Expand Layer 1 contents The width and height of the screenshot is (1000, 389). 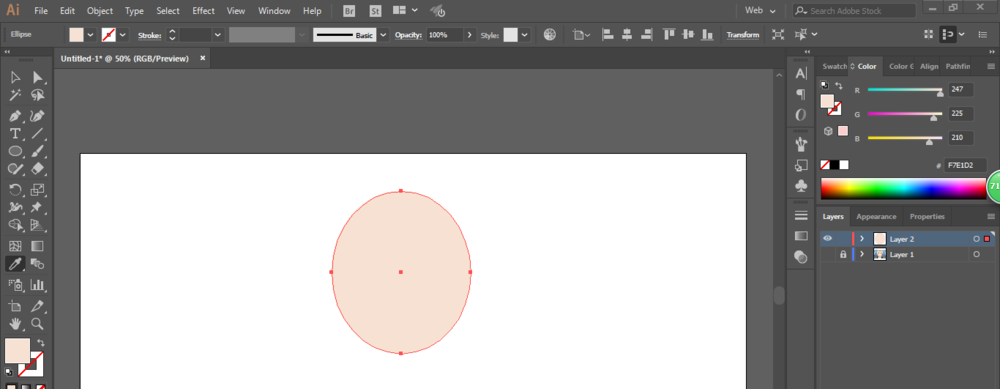pyautogui.click(x=862, y=254)
